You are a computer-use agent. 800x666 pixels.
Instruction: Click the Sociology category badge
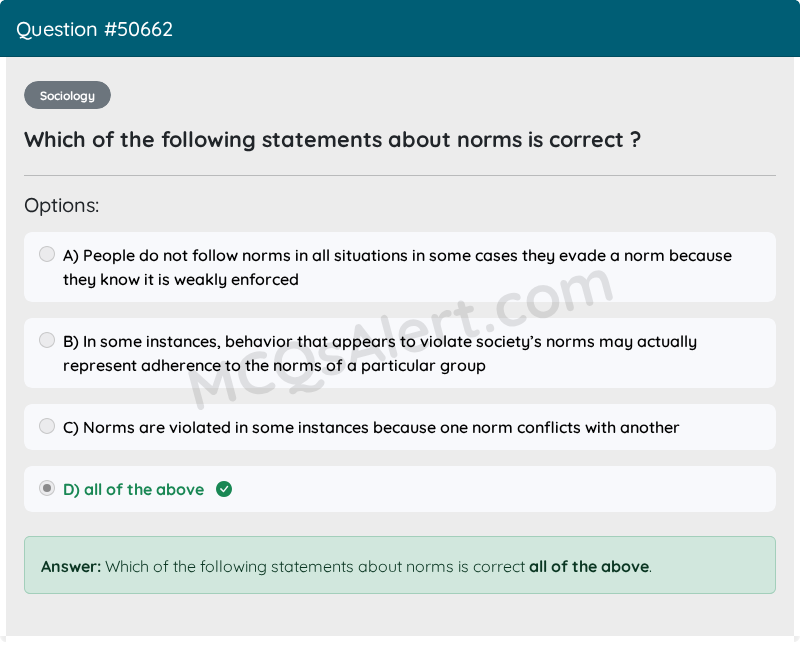pyautogui.click(x=67, y=95)
